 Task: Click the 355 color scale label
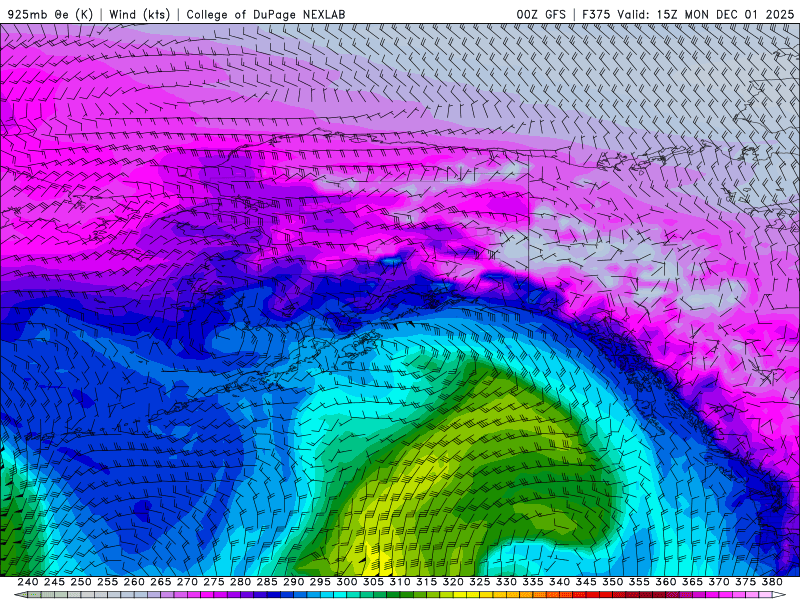[x=639, y=582]
